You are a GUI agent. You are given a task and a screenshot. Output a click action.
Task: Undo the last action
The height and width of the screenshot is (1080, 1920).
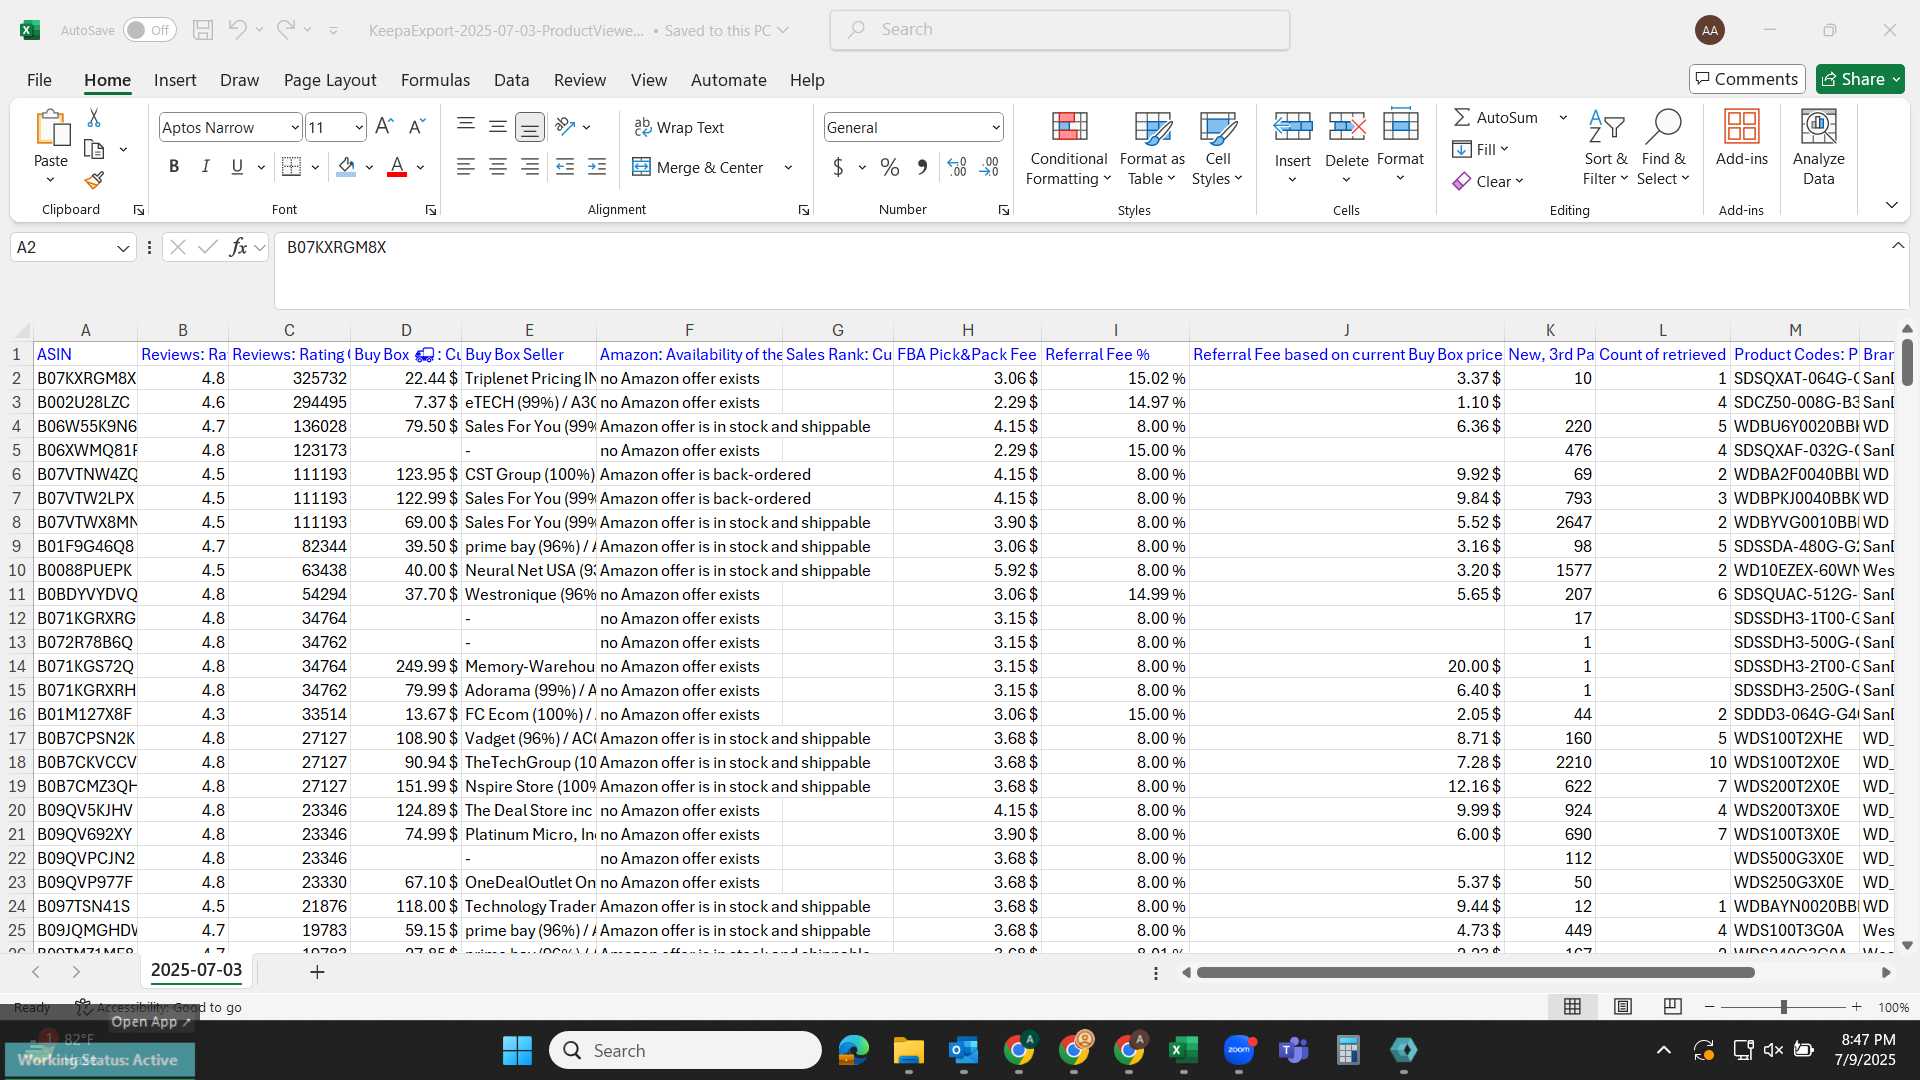click(x=237, y=30)
